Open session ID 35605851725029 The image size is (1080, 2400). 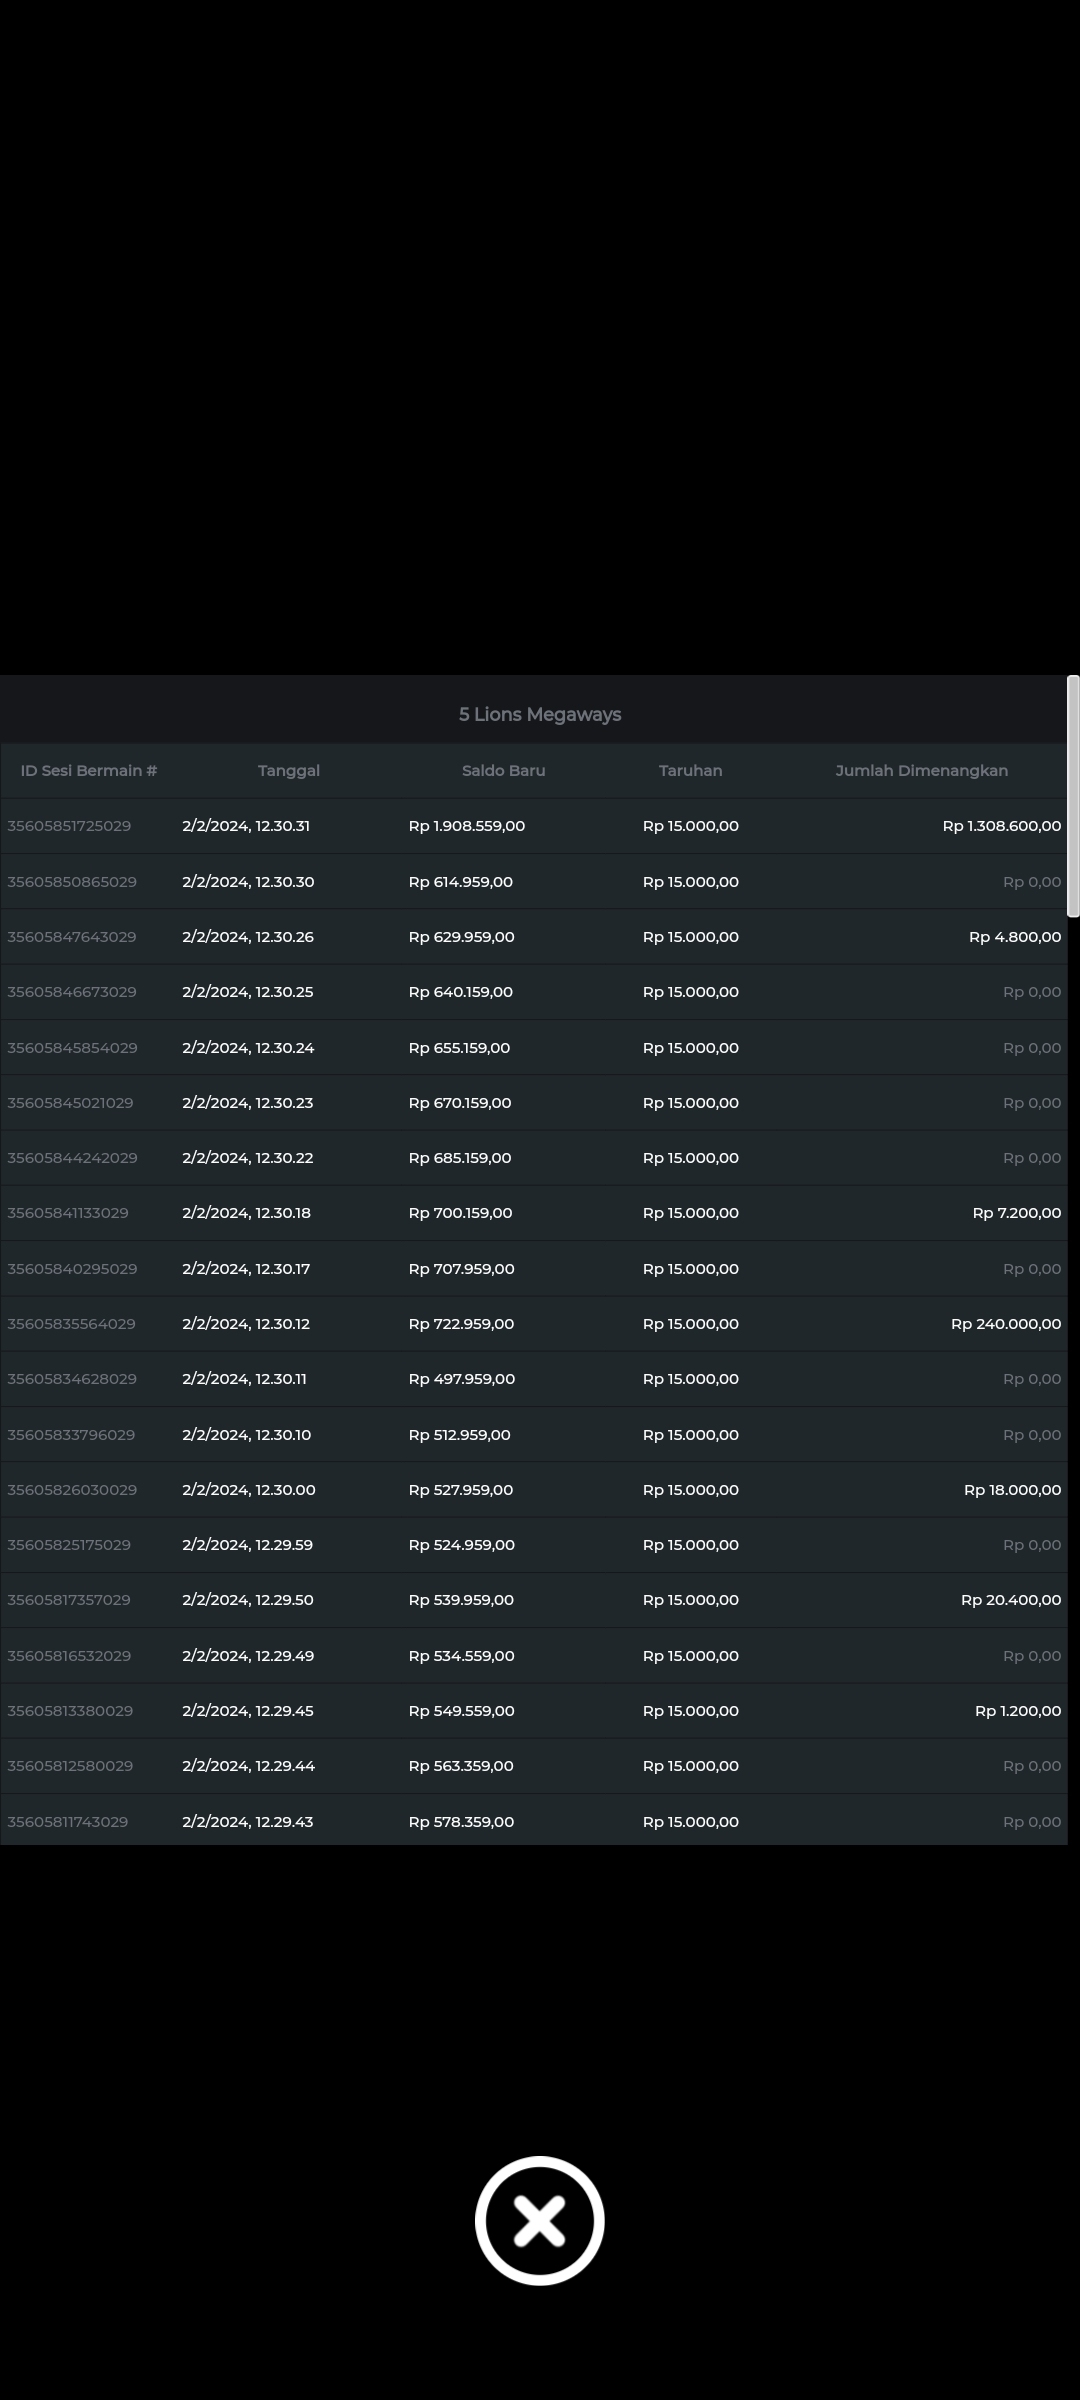click(69, 826)
